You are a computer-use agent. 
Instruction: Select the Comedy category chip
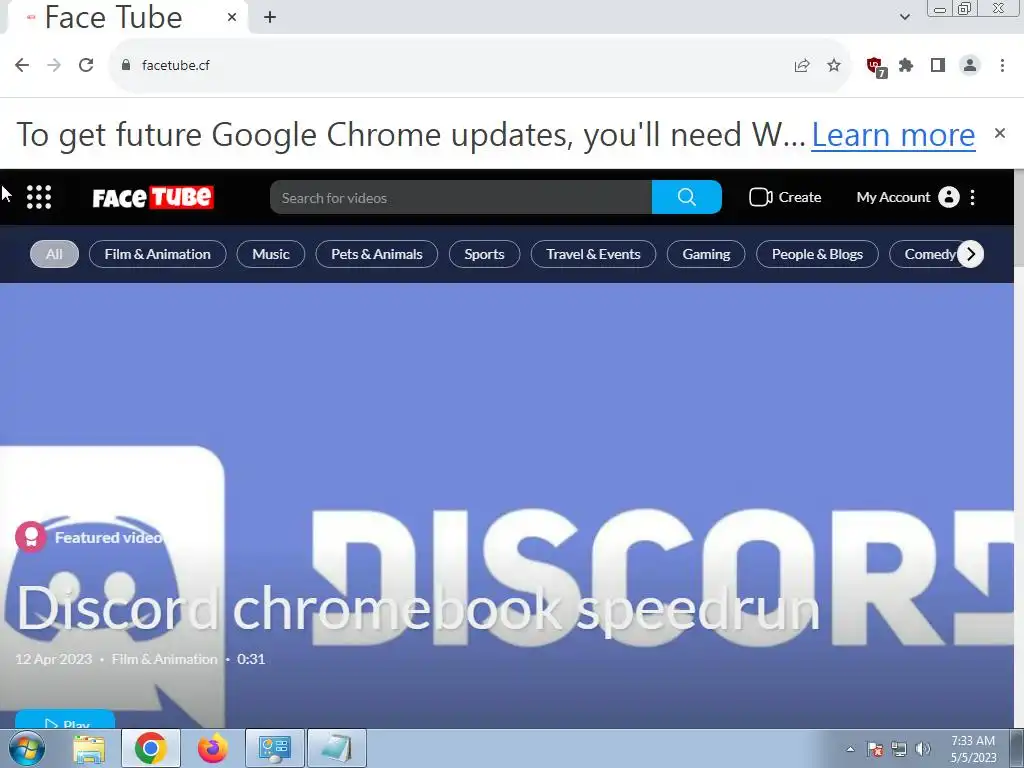[x=927, y=254]
